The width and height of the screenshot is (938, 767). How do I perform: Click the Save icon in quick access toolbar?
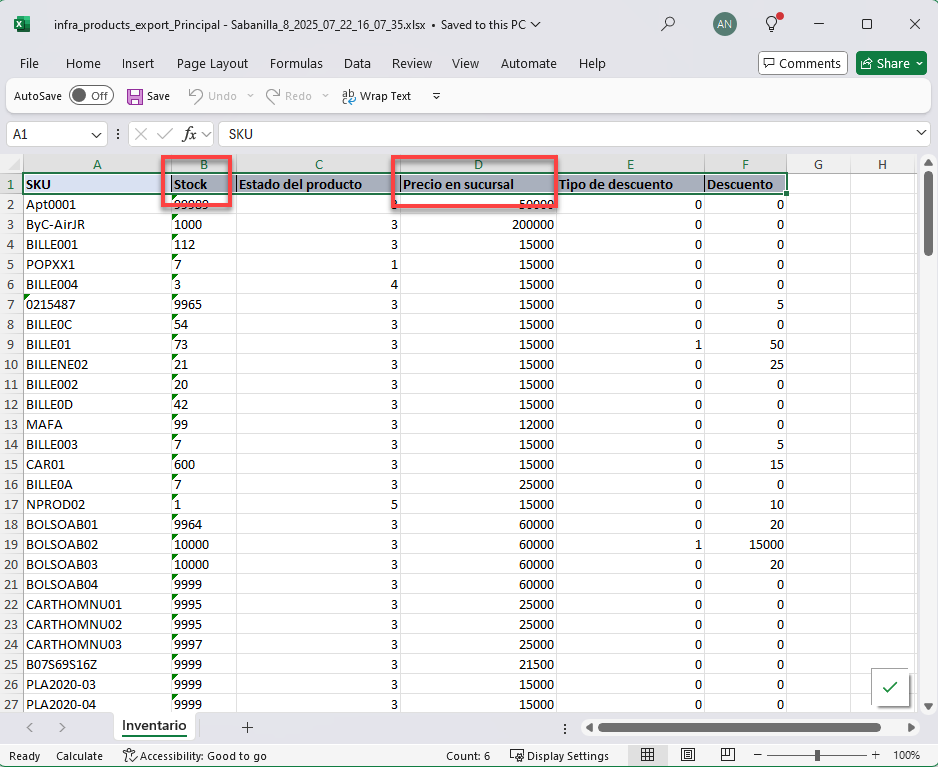point(135,97)
